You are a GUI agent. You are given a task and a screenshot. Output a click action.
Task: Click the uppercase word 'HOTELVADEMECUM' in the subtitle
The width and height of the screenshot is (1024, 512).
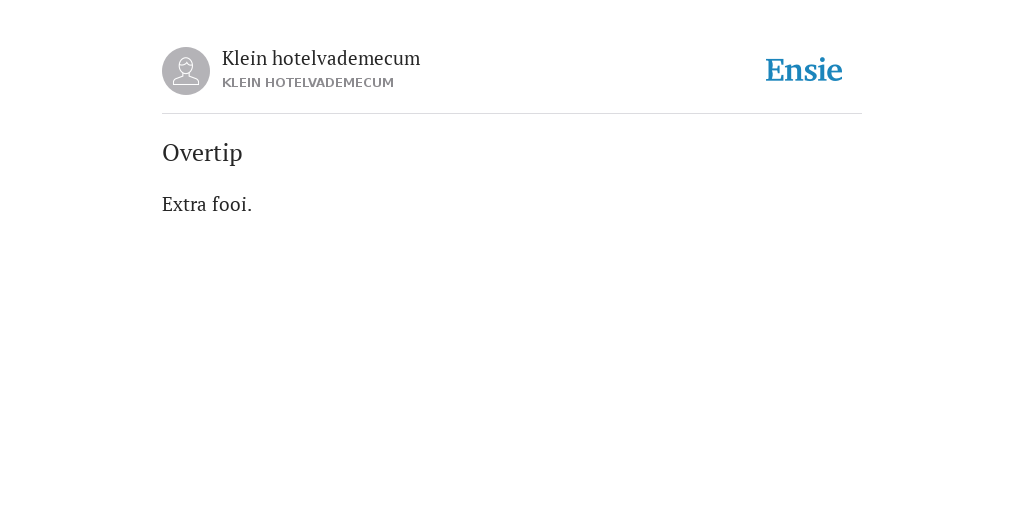329,83
